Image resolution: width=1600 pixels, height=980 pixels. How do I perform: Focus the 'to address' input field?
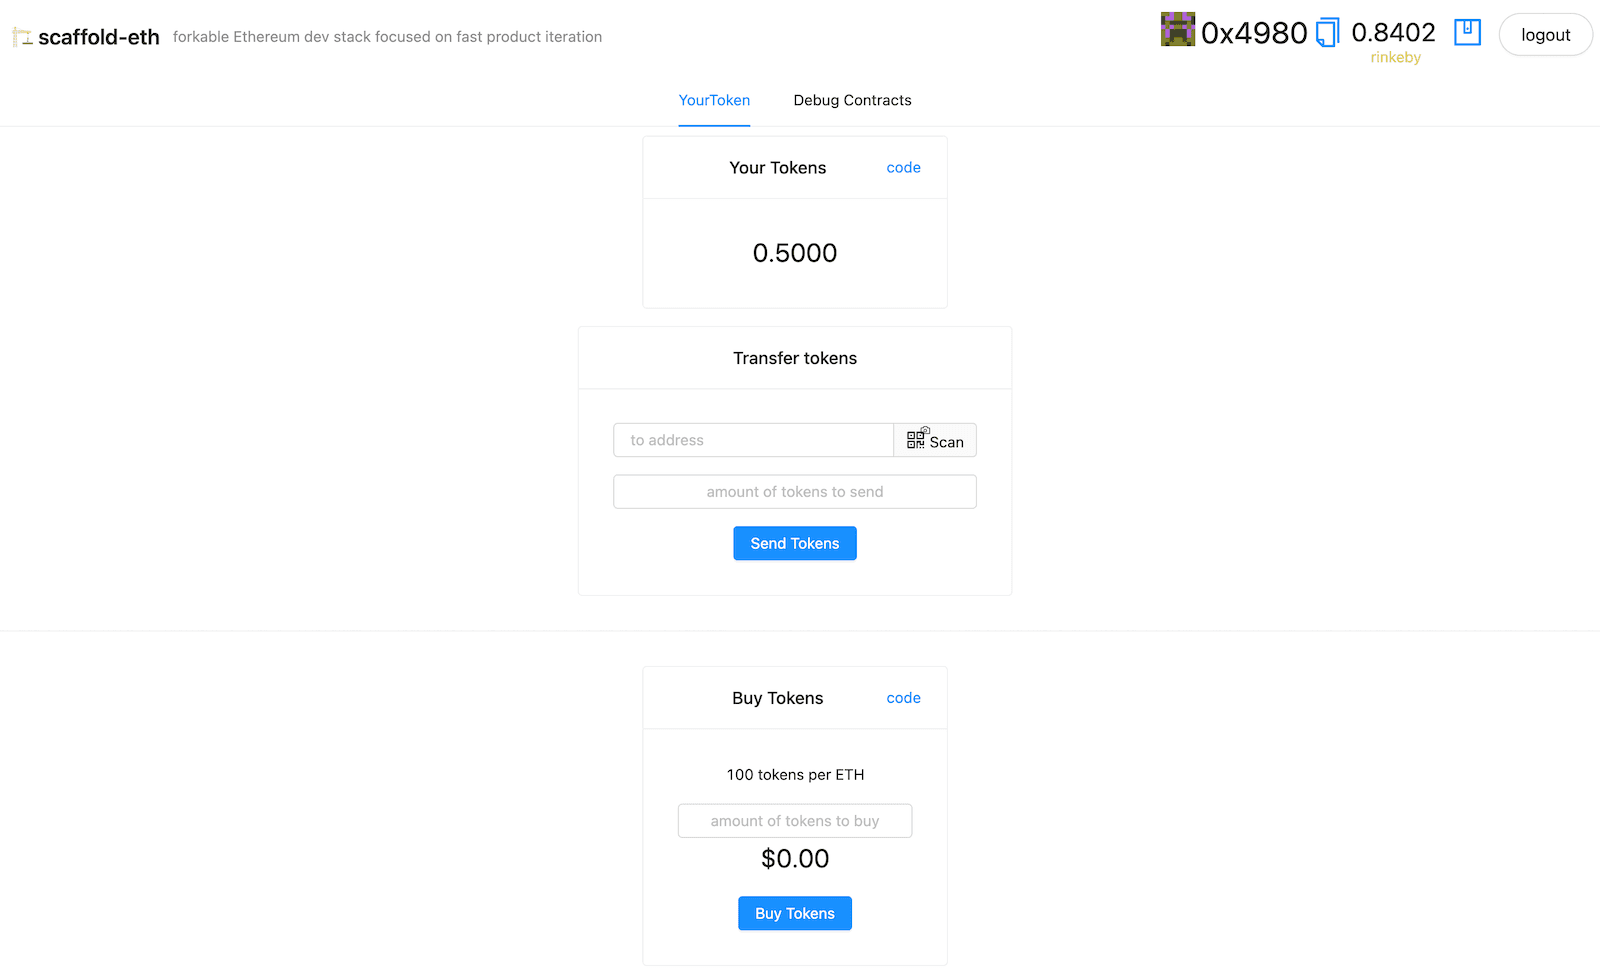click(753, 440)
